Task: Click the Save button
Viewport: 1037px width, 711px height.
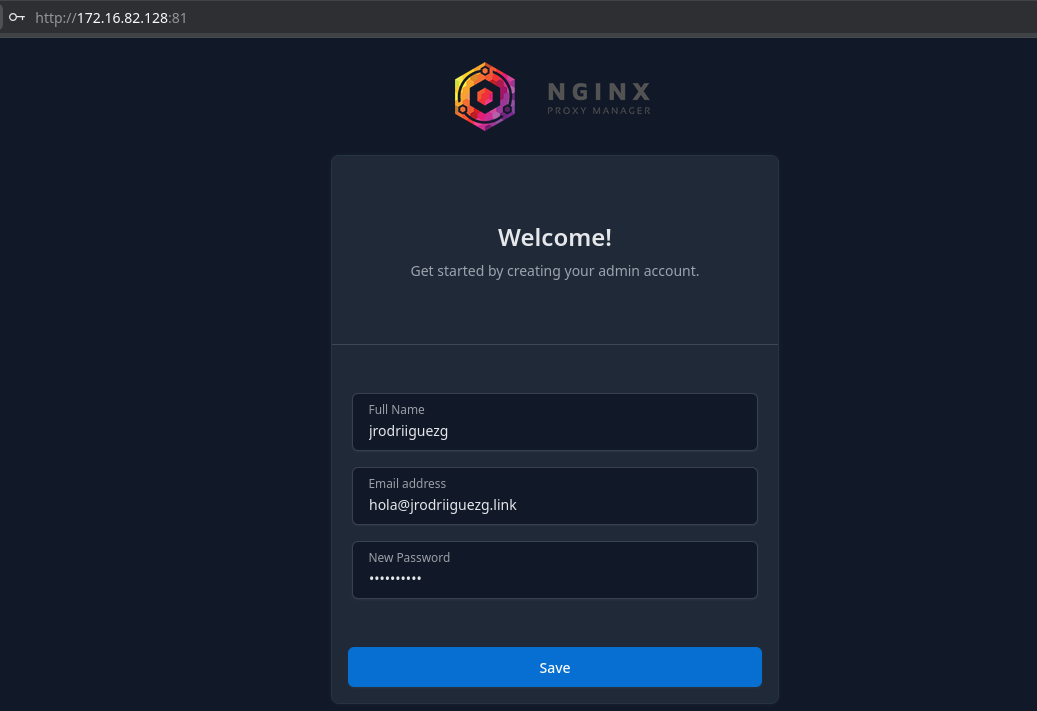Action: (x=555, y=667)
